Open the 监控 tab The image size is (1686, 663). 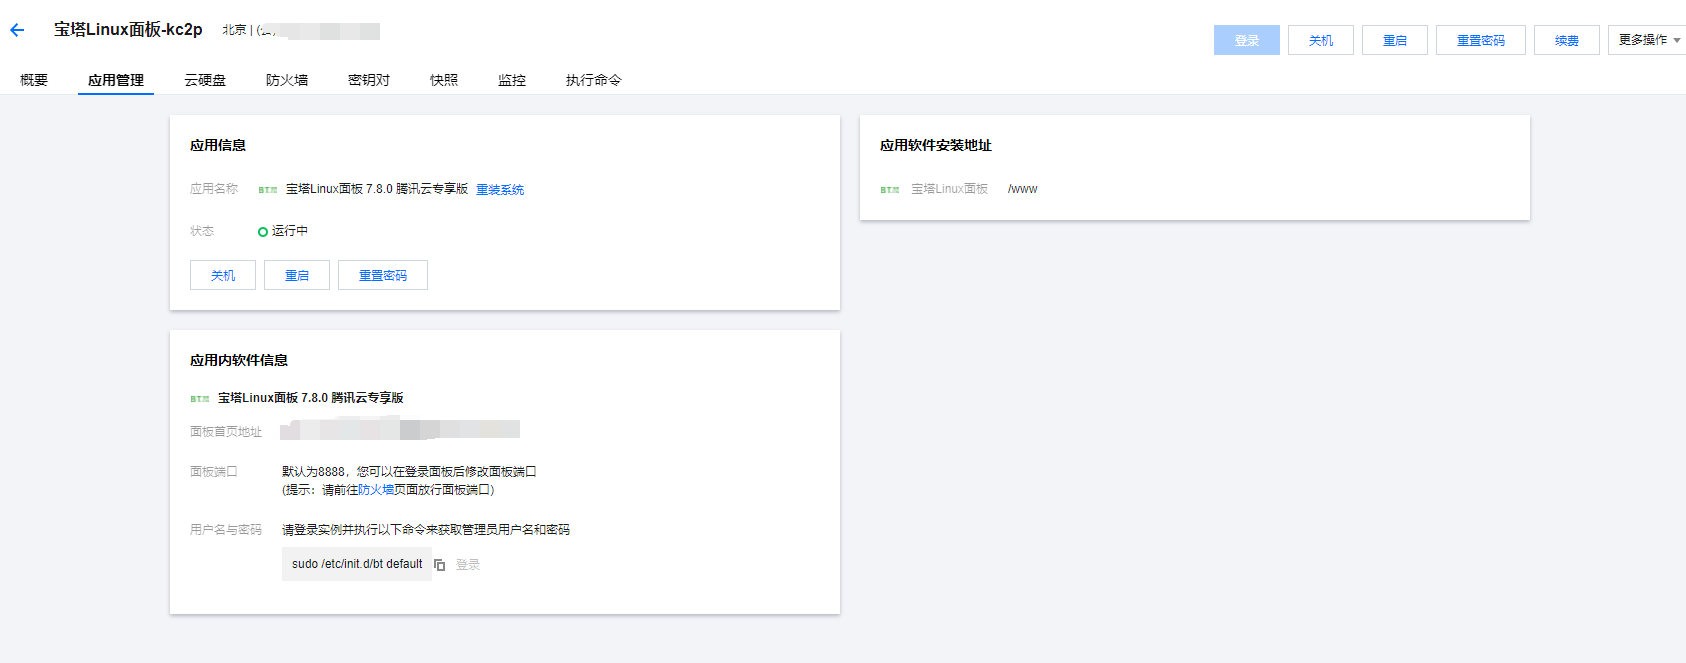[x=512, y=80]
